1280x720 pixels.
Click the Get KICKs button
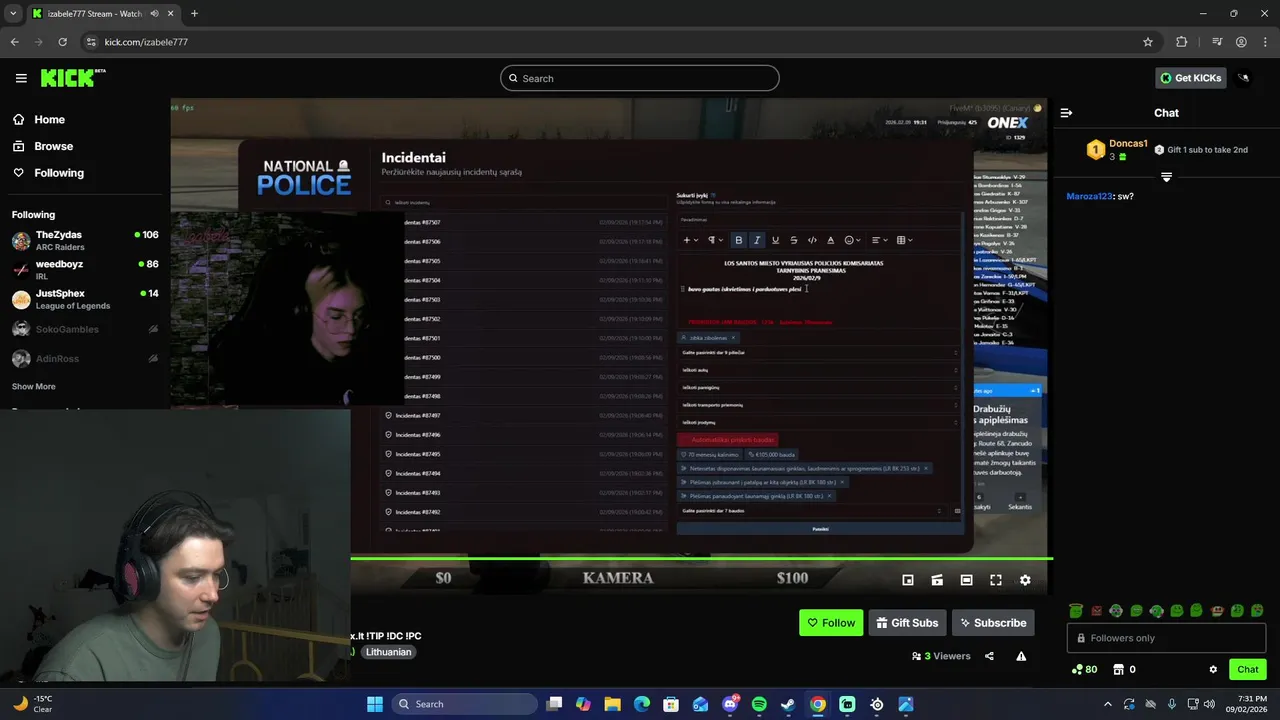pyautogui.click(x=1190, y=78)
